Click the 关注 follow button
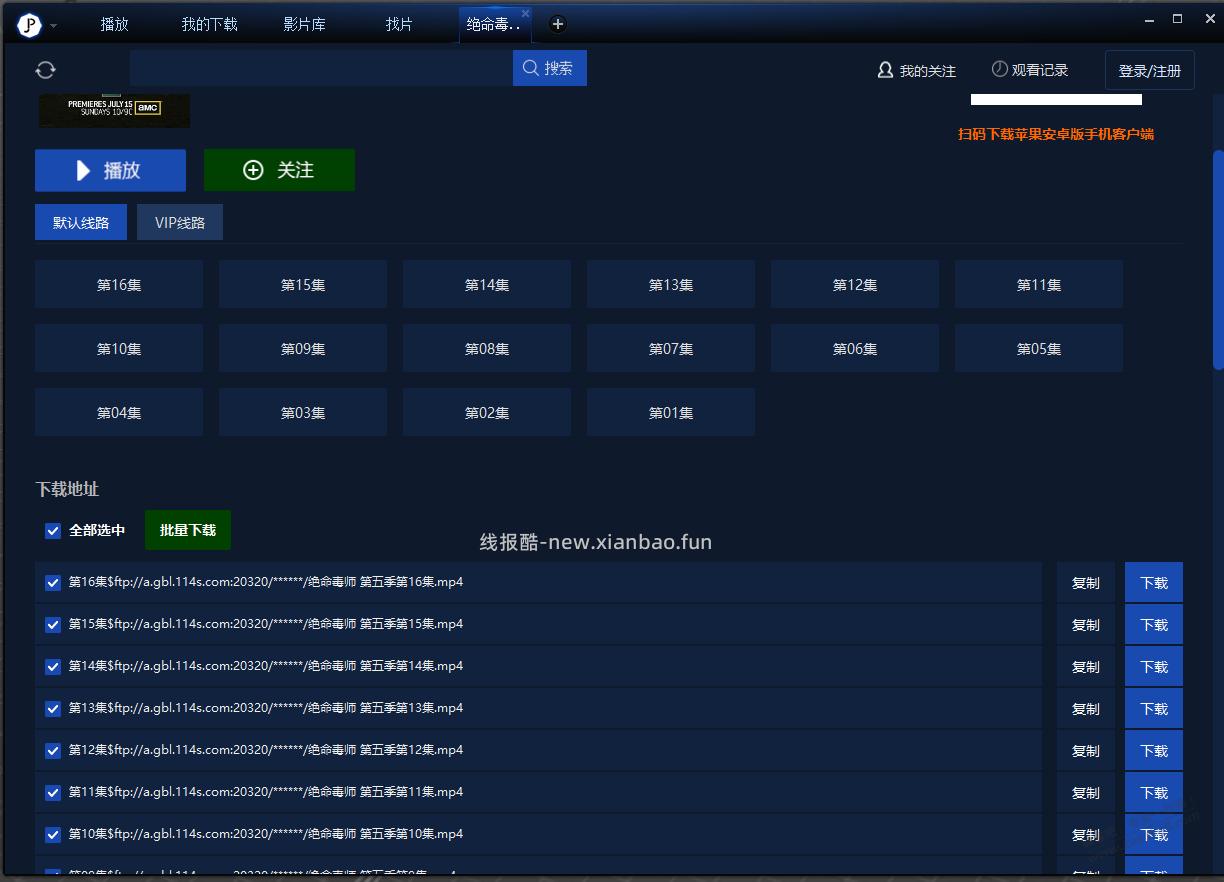 279,171
